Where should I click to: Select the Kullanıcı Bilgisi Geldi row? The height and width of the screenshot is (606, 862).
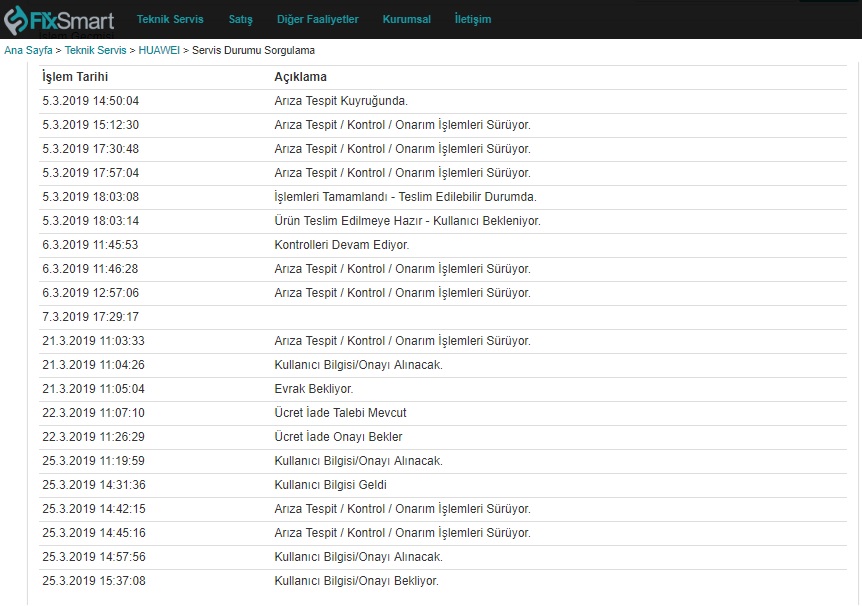pos(443,485)
